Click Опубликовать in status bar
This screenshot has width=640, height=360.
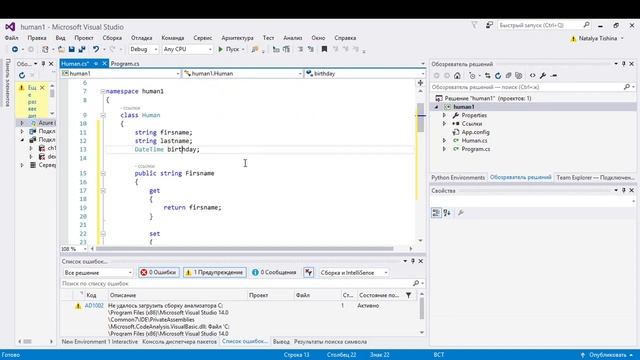(x=608, y=355)
